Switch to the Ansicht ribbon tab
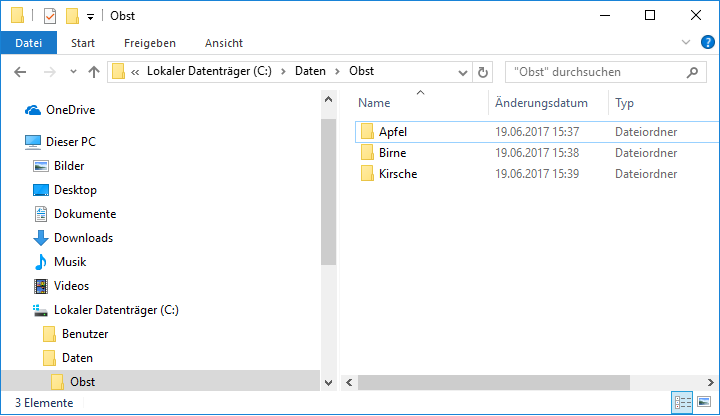Image resolution: width=720 pixels, height=416 pixels. click(x=224, y=43)
